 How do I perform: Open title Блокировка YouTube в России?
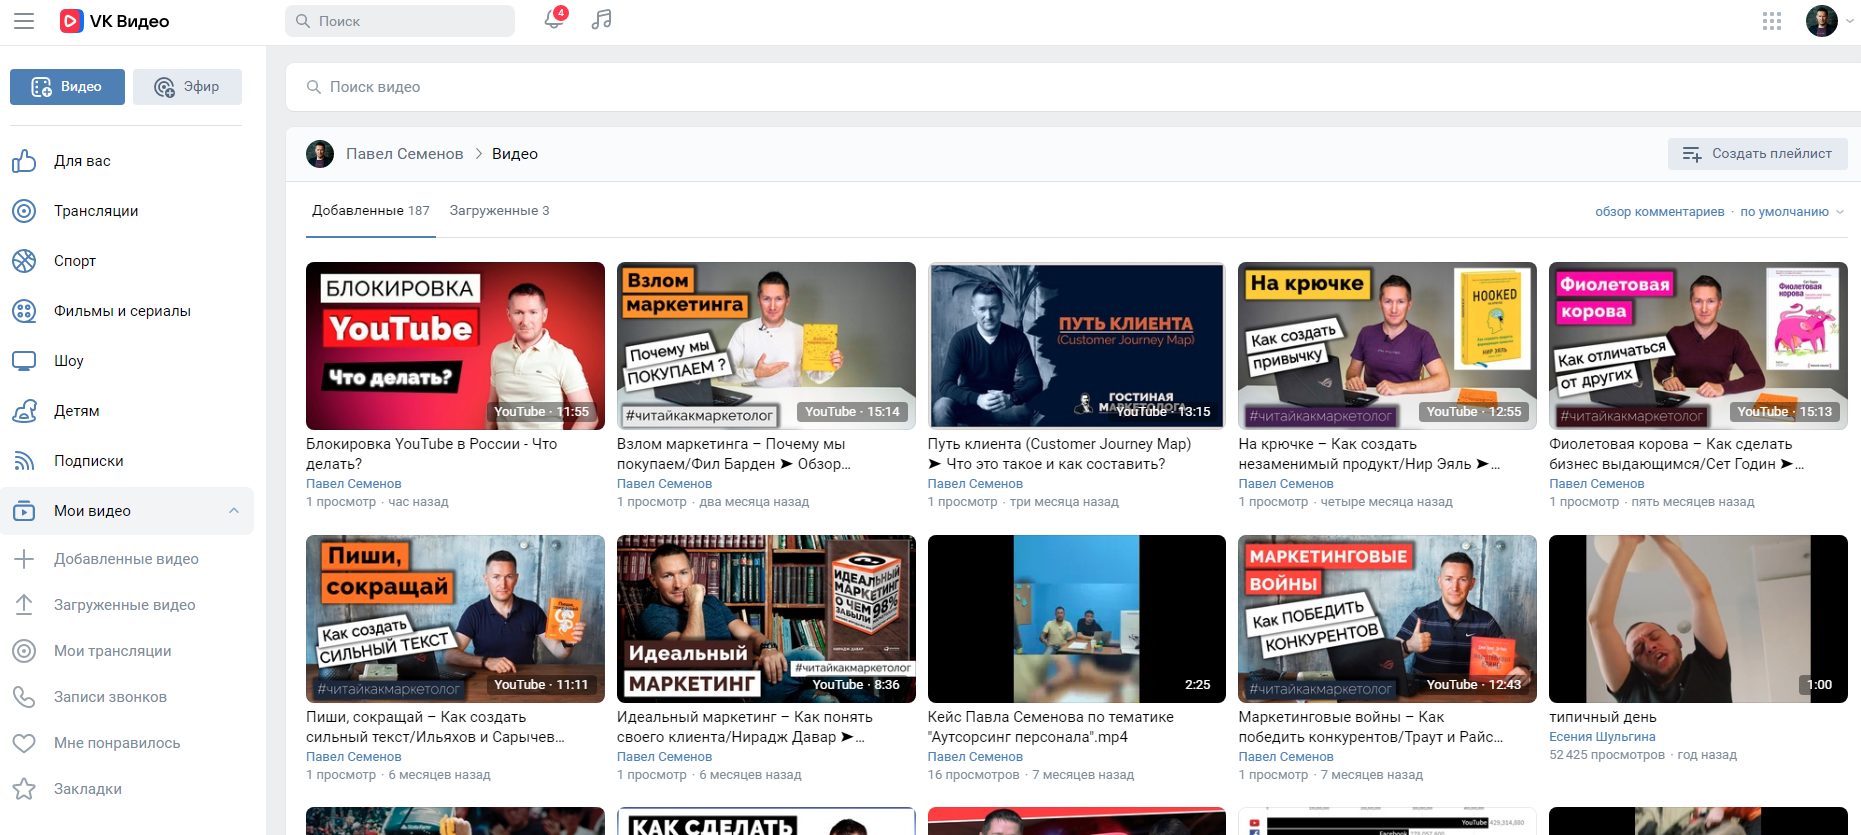431,454
